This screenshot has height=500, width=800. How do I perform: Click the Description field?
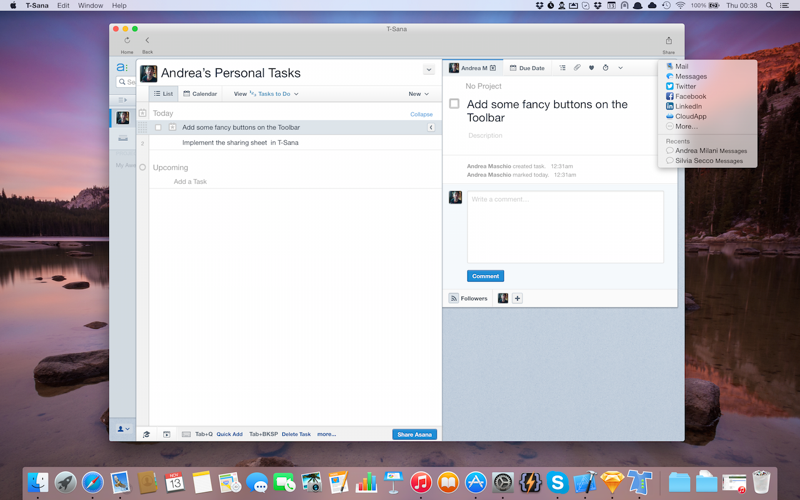(x=485, y=136)
